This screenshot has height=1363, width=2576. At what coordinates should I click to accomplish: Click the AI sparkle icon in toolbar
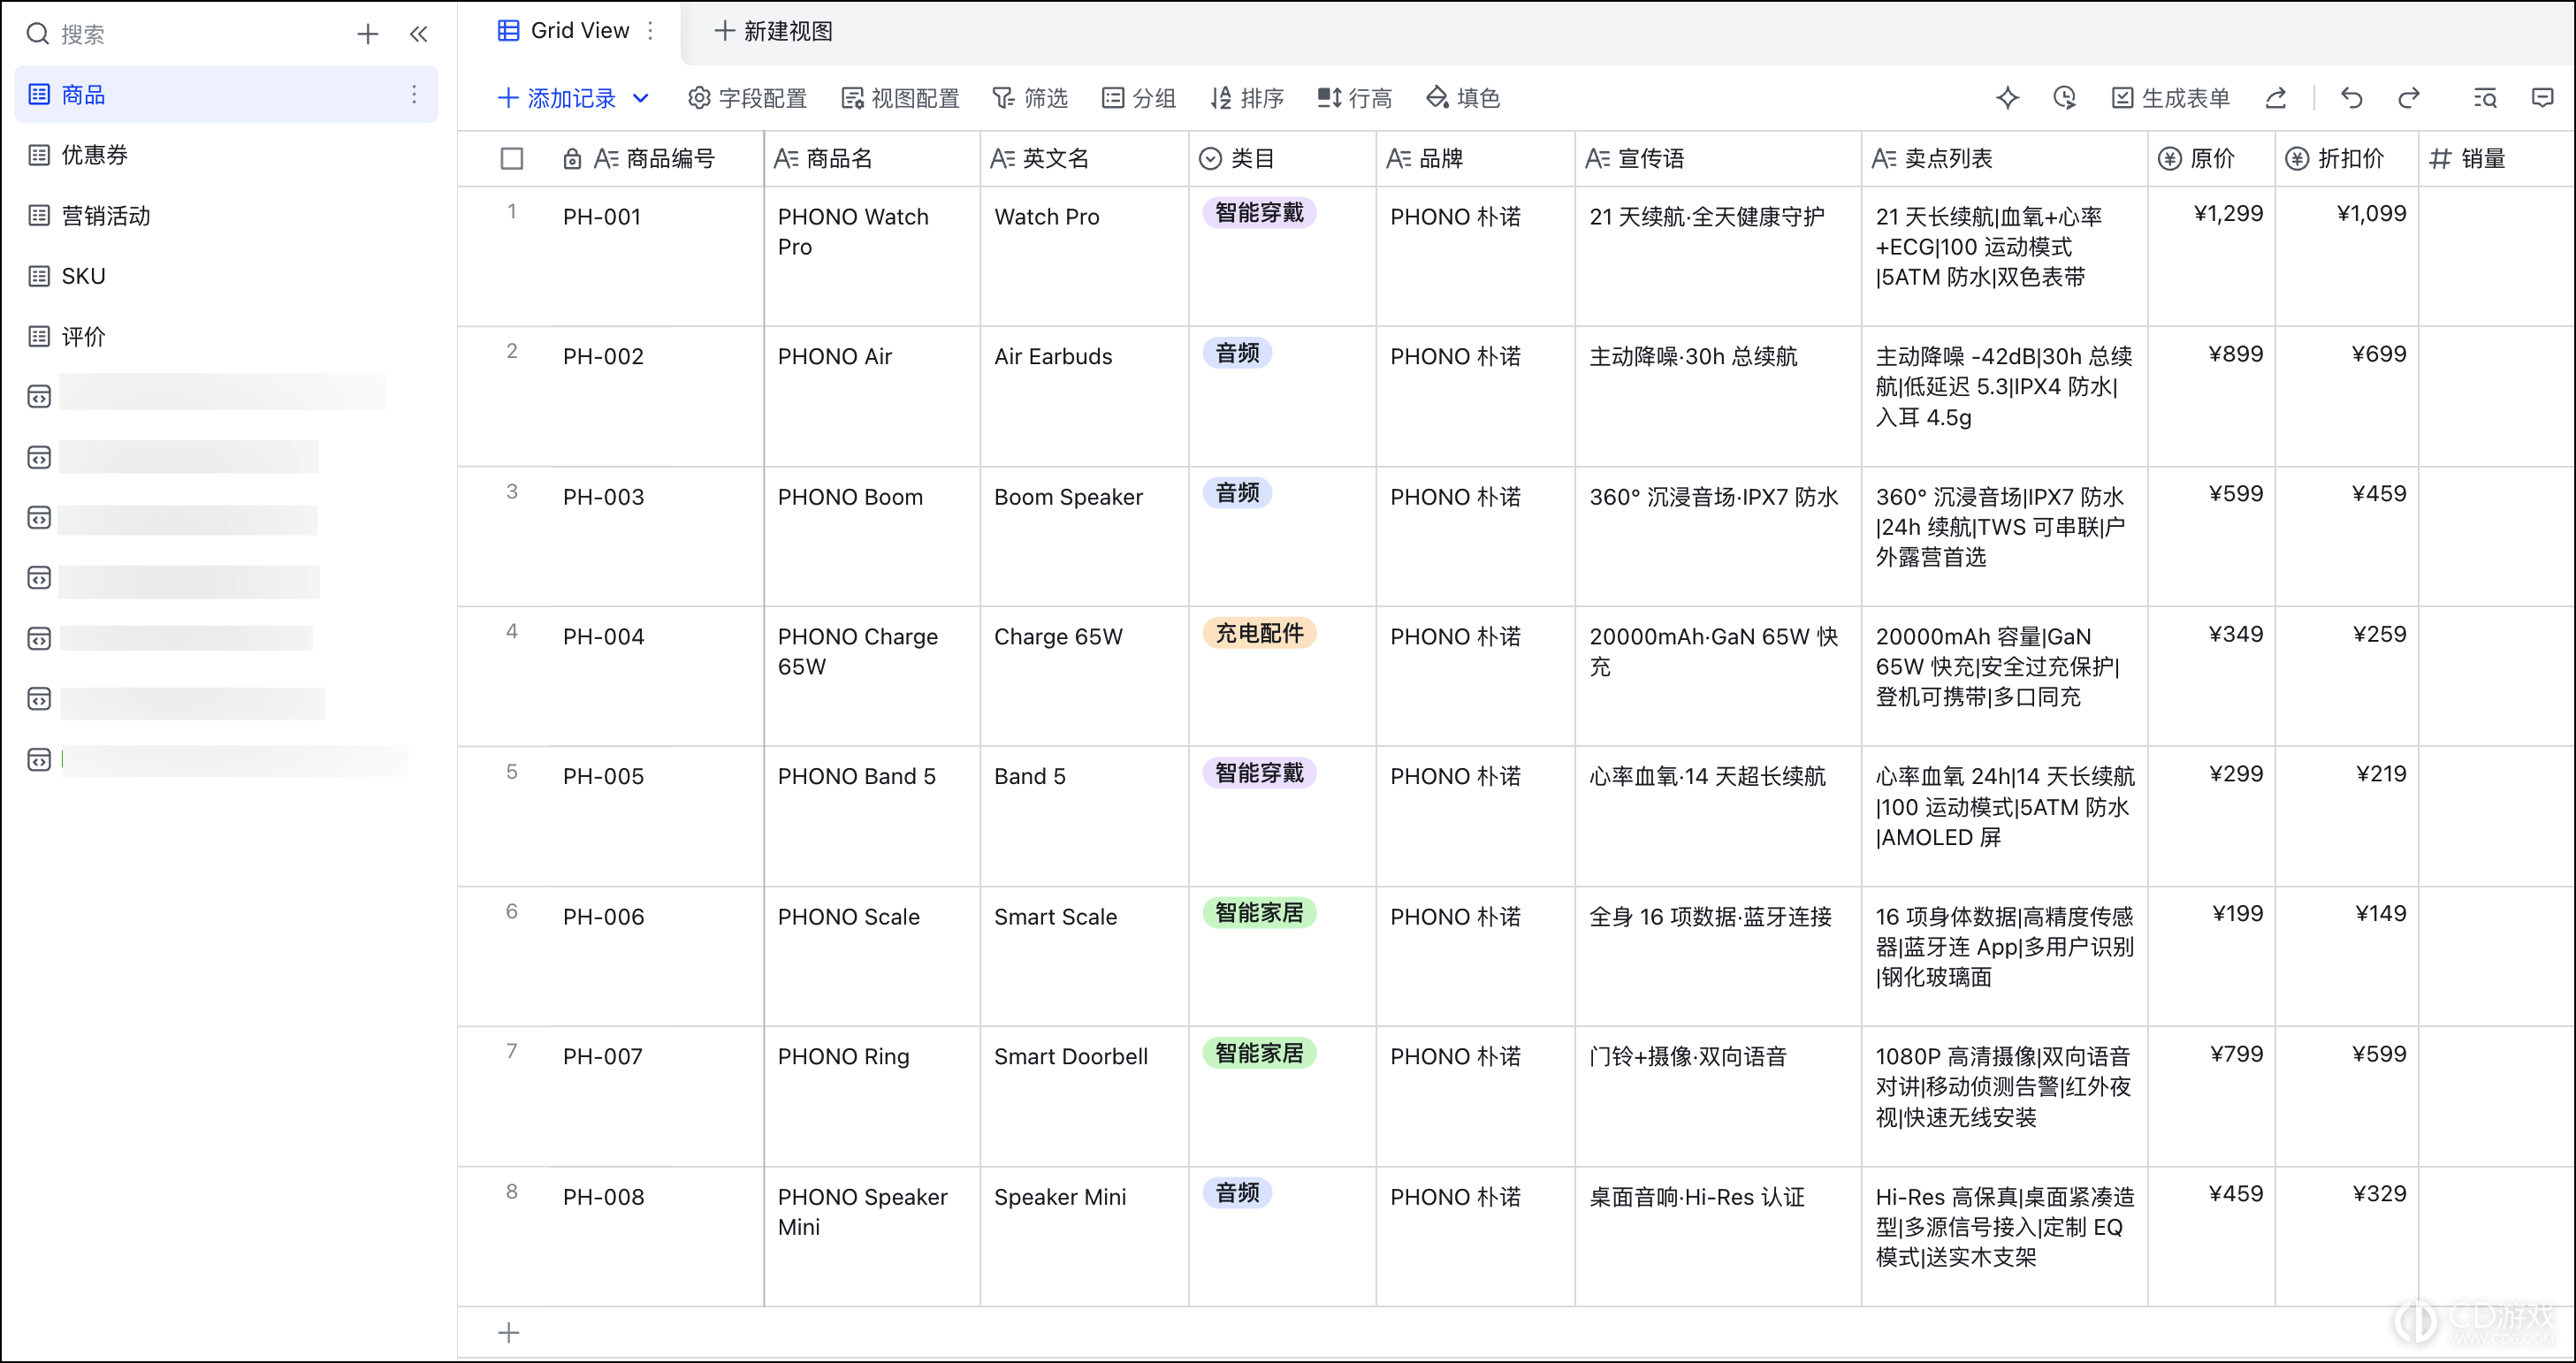click(2006, 98)
